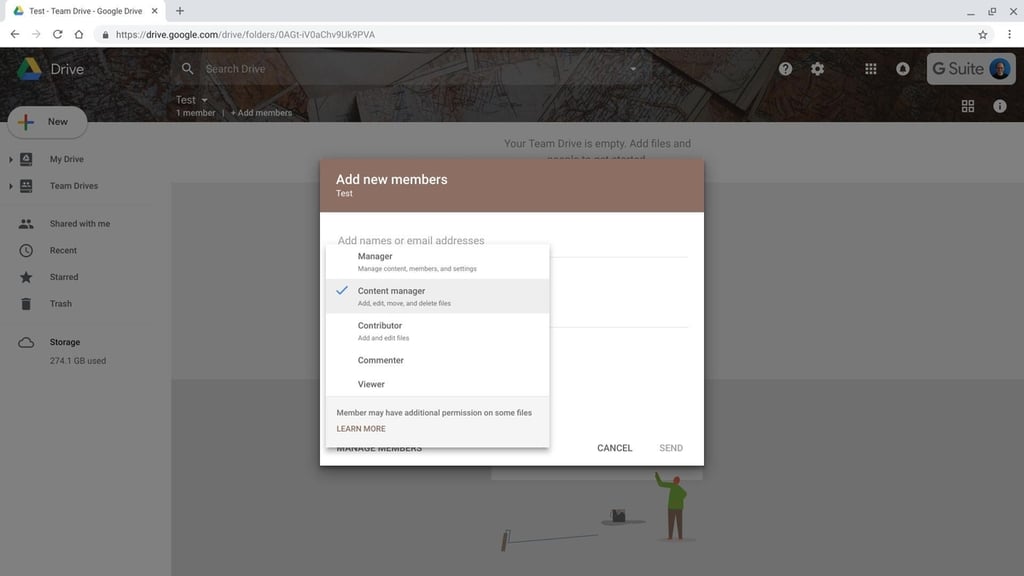
Task: Close the Test - Team Drive tab
Action: [x=154, y=10]
